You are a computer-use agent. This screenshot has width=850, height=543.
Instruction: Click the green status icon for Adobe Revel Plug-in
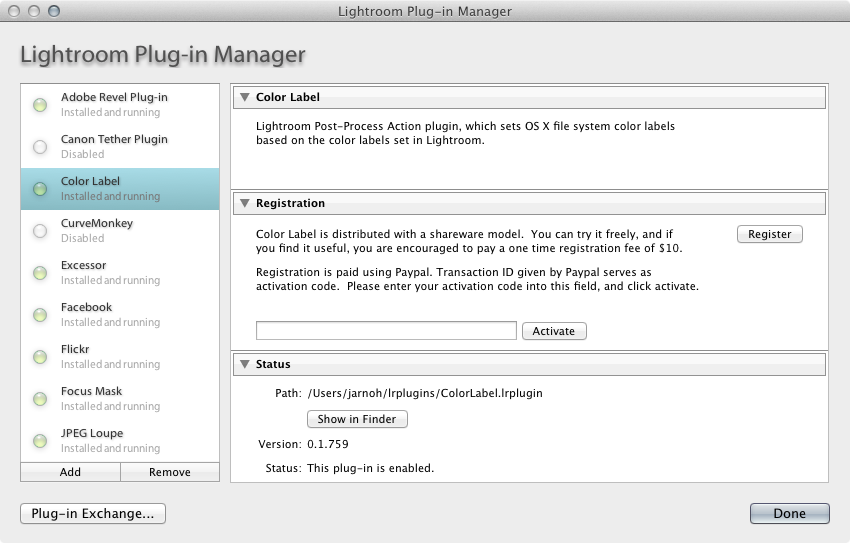[40, 105]
